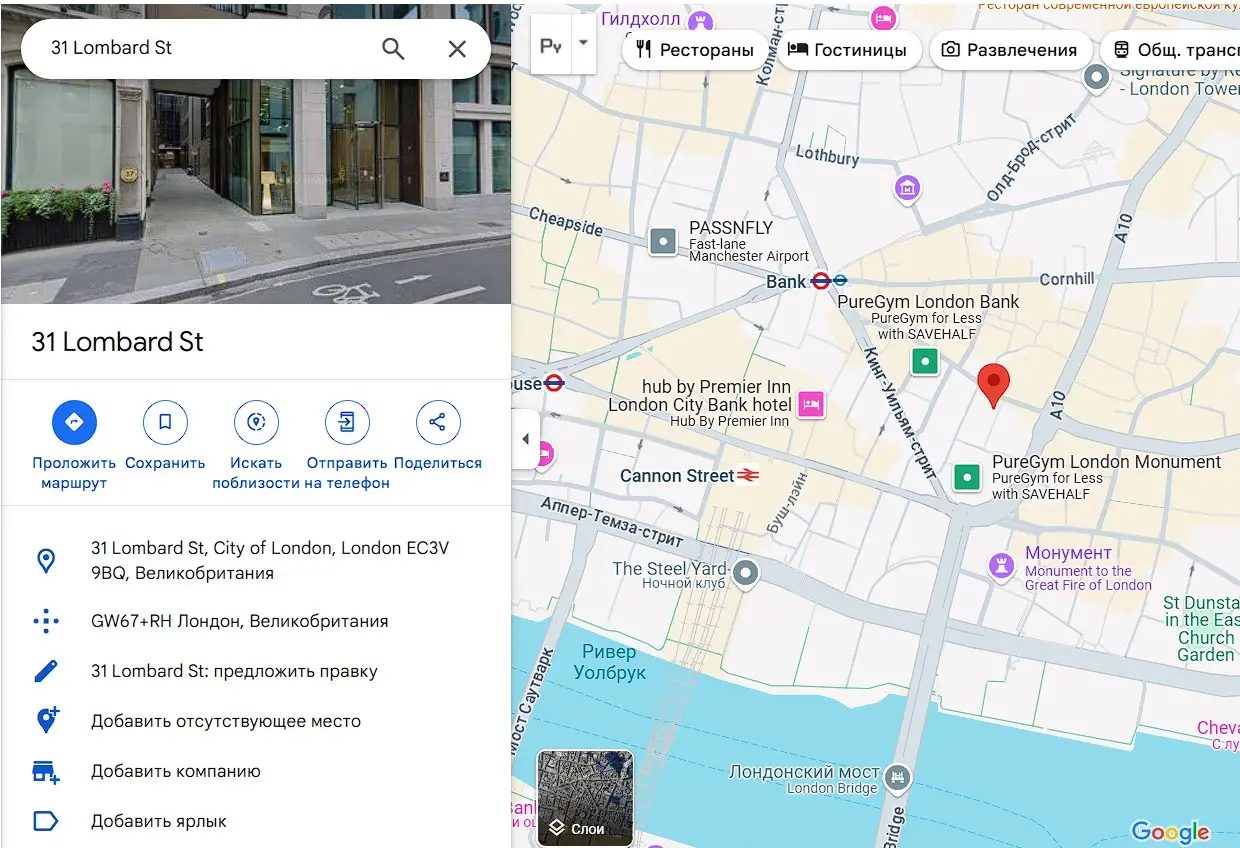Click the red location pin on map
The width and height of the screenshot is (1240, 848).
point(993,386)
